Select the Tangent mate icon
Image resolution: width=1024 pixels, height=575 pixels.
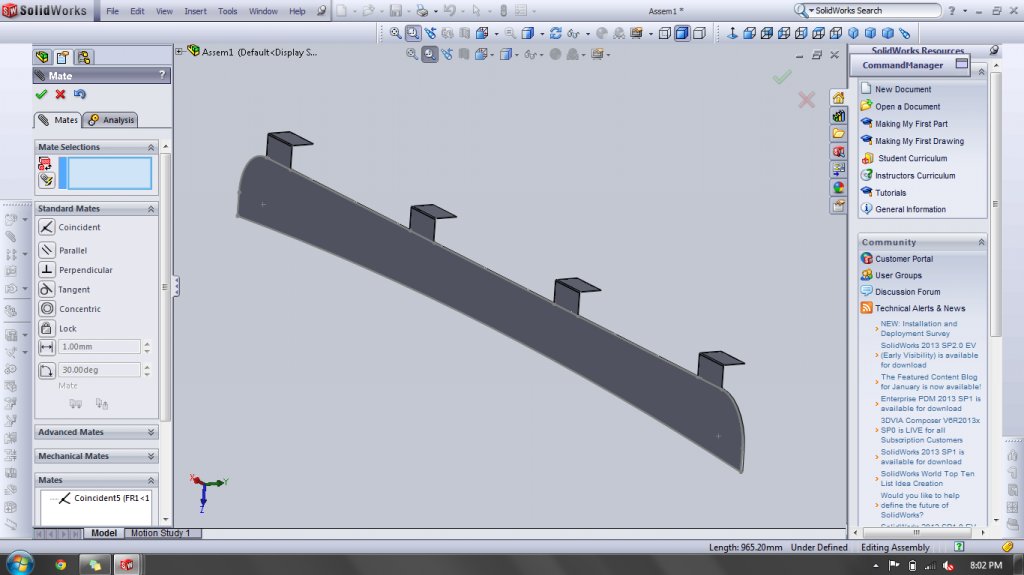(x=46, y=289)
